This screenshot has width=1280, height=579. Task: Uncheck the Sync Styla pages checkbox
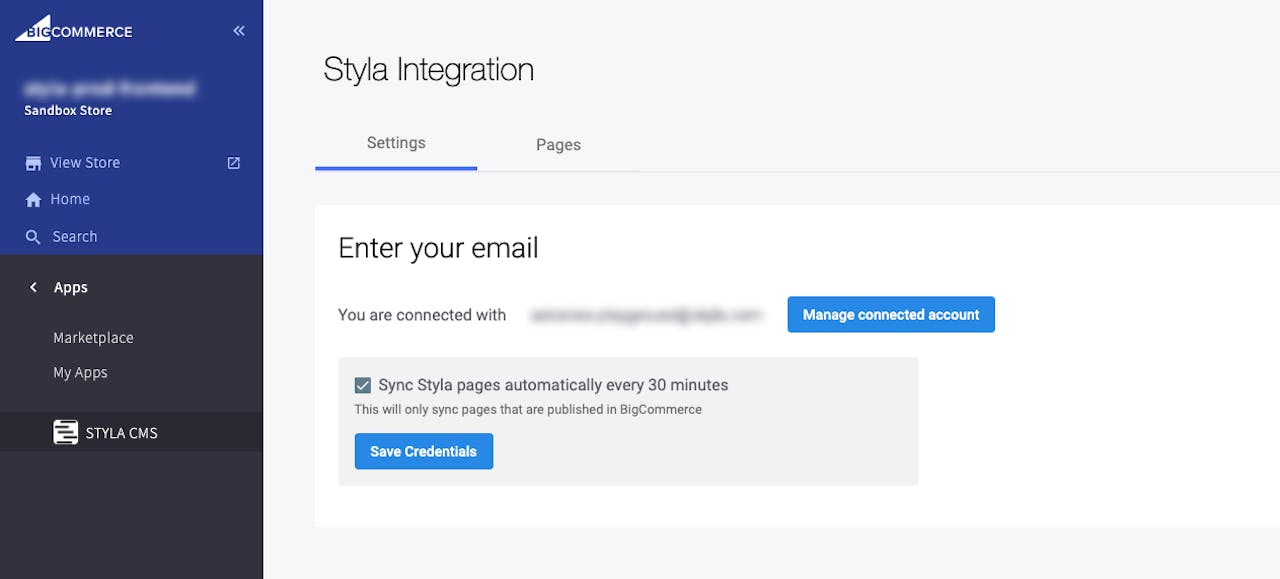tap(363, 386)
